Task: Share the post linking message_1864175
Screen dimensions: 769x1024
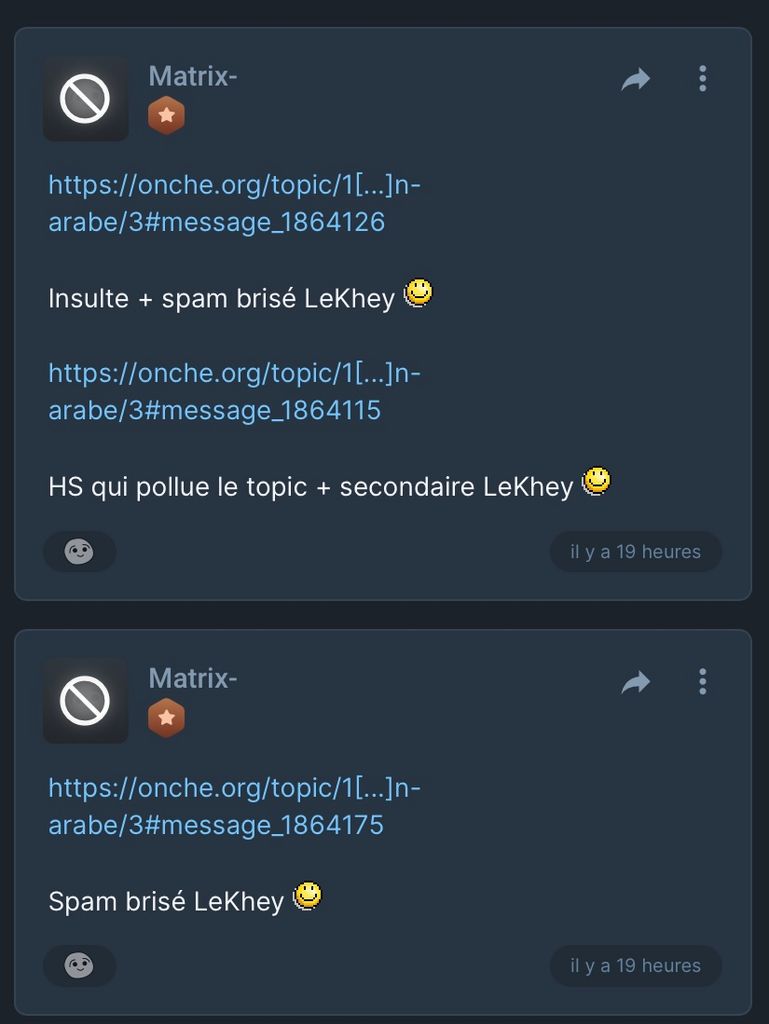Action: click(635, 682)
